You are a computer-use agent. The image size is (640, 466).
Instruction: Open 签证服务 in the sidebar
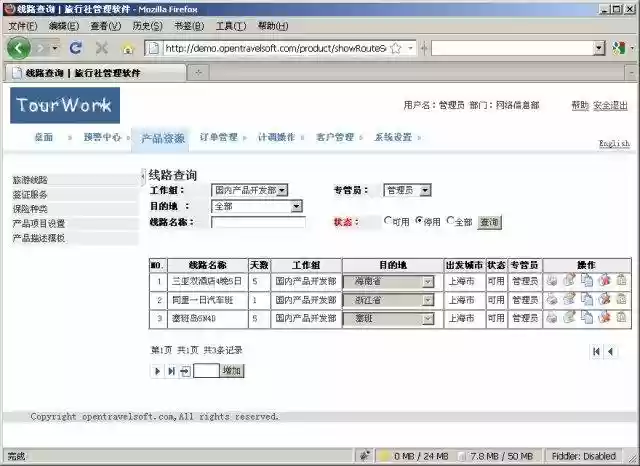(30, 195)
